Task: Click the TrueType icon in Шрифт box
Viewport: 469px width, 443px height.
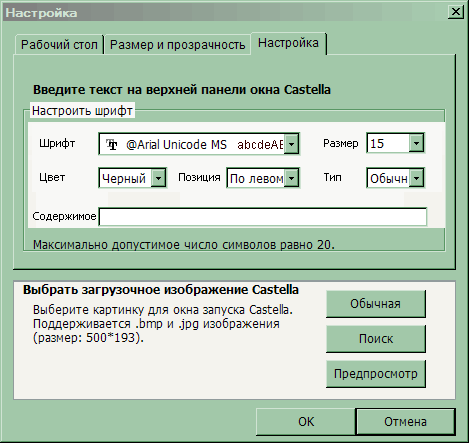Action: (112, 145)
